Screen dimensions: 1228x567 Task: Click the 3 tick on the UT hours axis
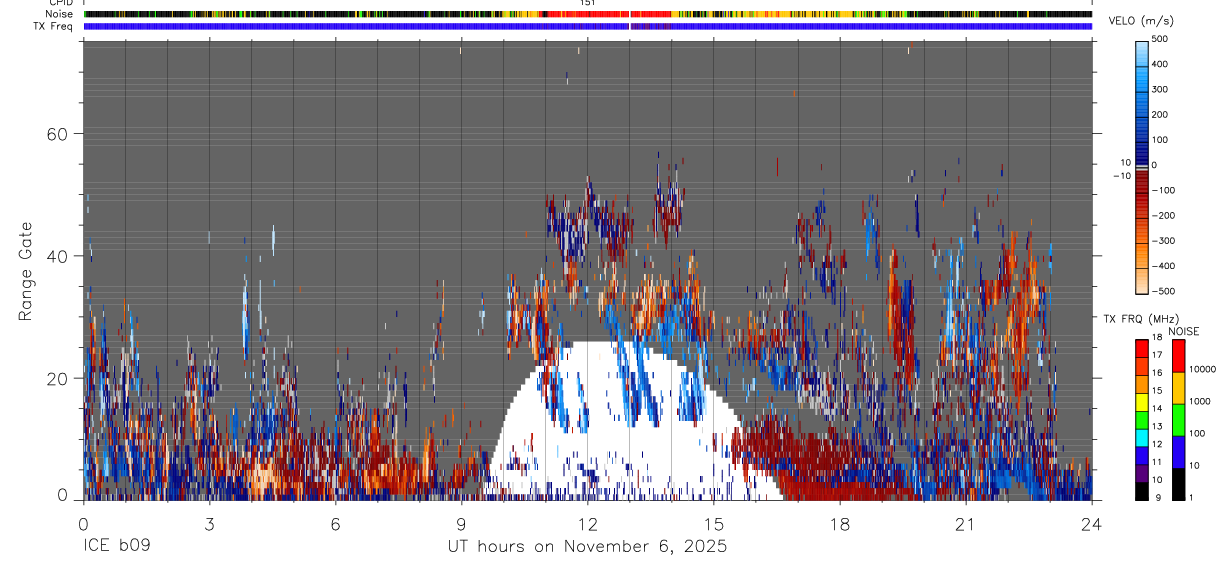pyautogui.click(x=209, y=524)
